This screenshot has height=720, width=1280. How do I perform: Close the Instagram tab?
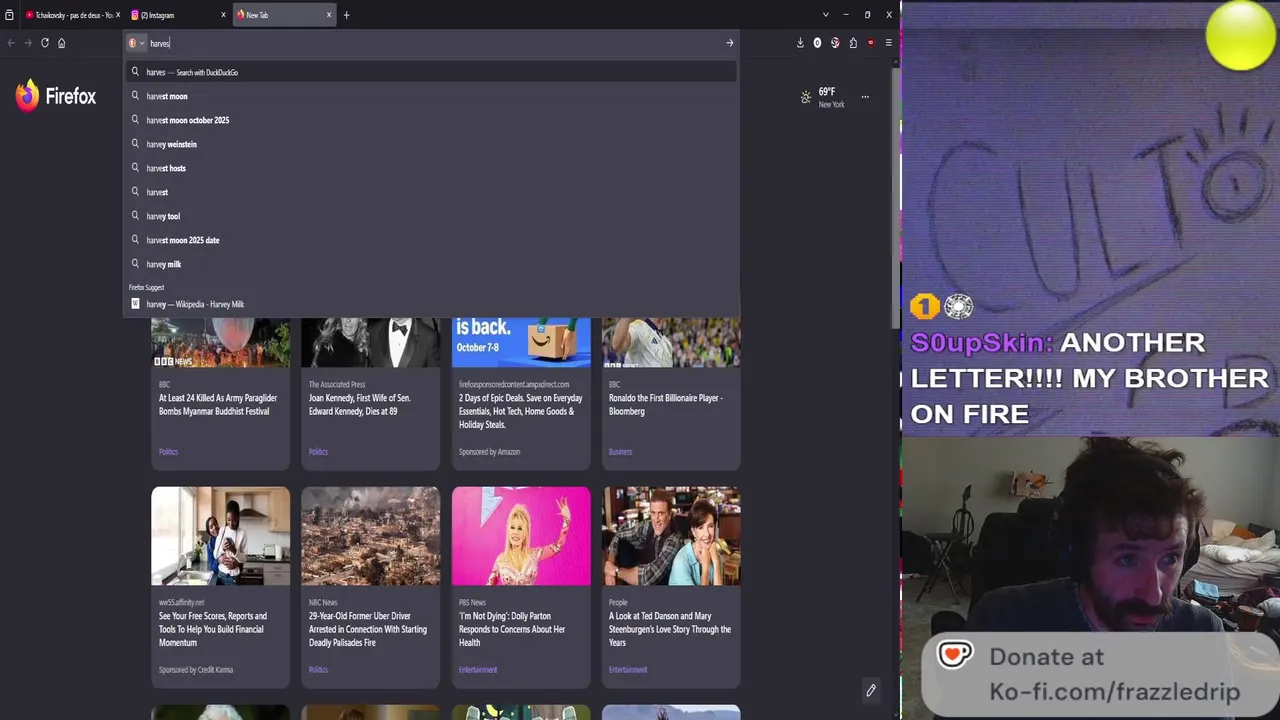pos(223,15)
